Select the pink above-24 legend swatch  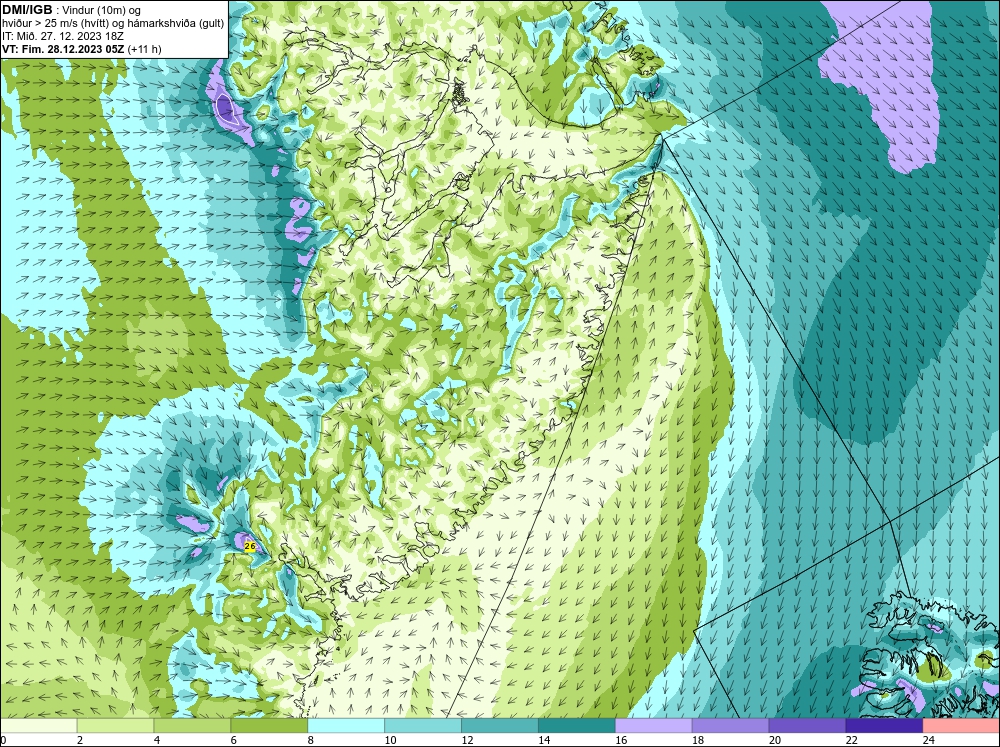tap(961, 726)
